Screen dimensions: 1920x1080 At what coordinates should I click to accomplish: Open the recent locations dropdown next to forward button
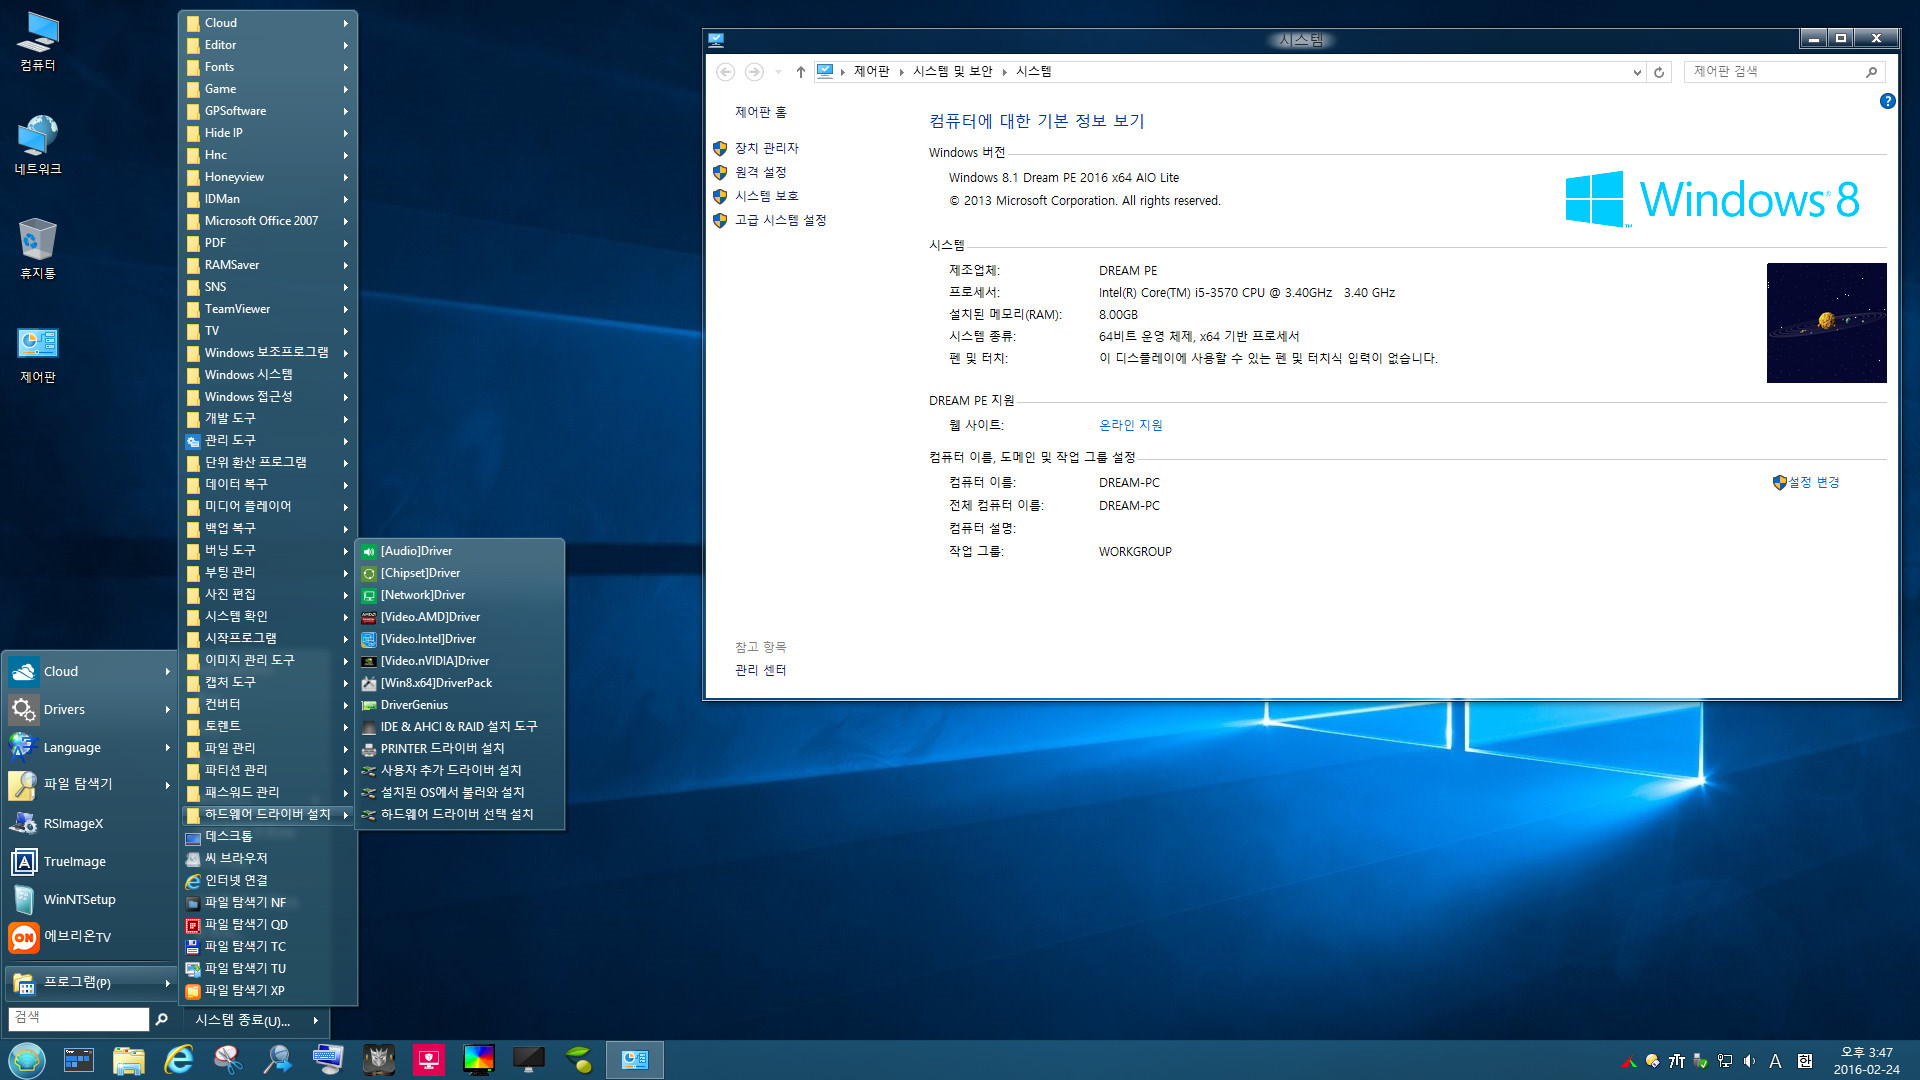click(778, 72)
